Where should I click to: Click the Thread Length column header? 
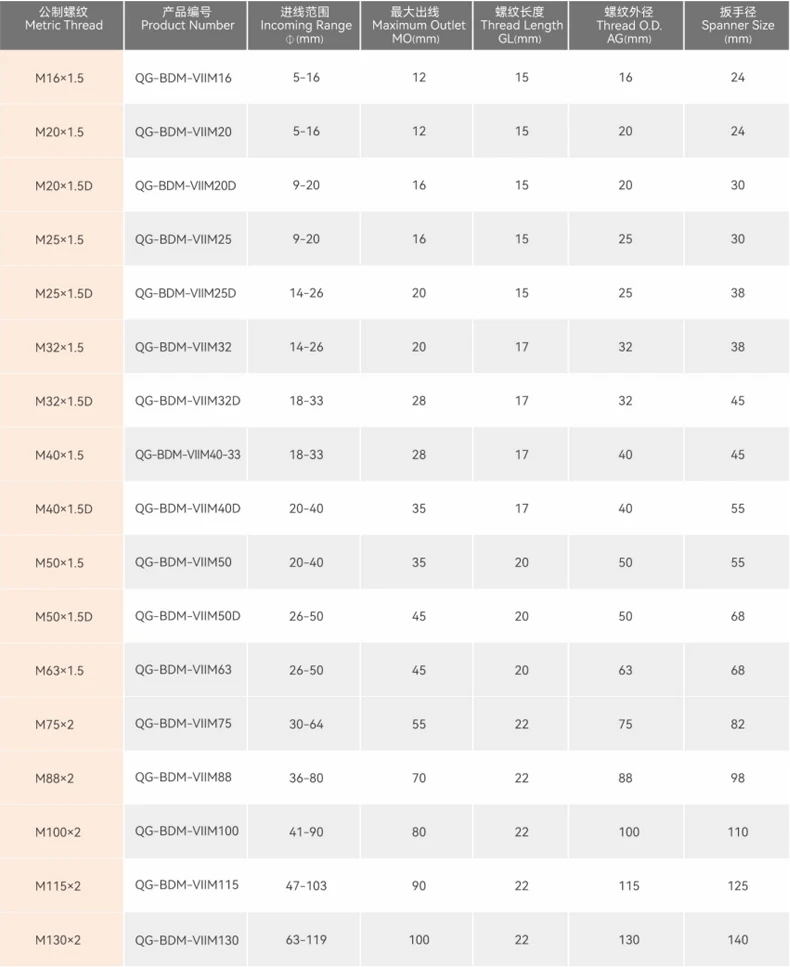(x=521, y=26)
